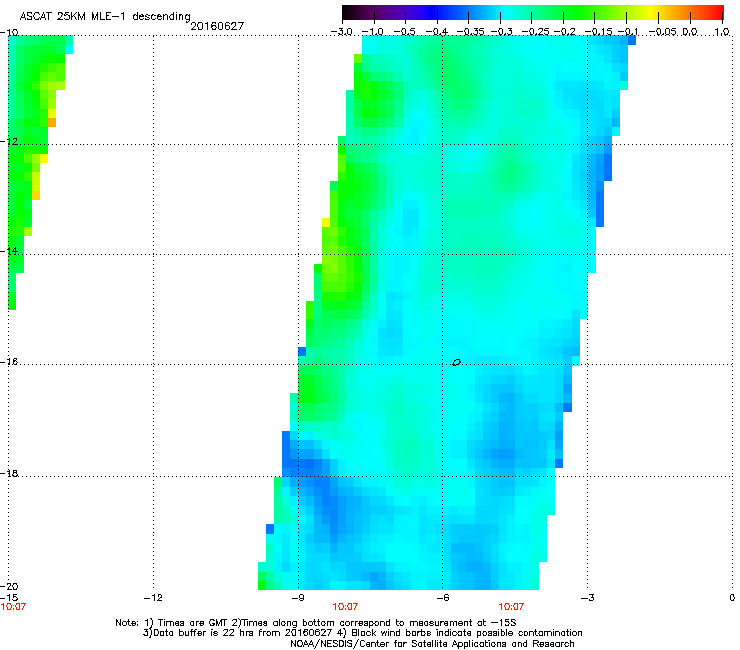Click the orange pixel in left swath
The image size is (740, 650).
pyautogui.click(x=52, y=122)
